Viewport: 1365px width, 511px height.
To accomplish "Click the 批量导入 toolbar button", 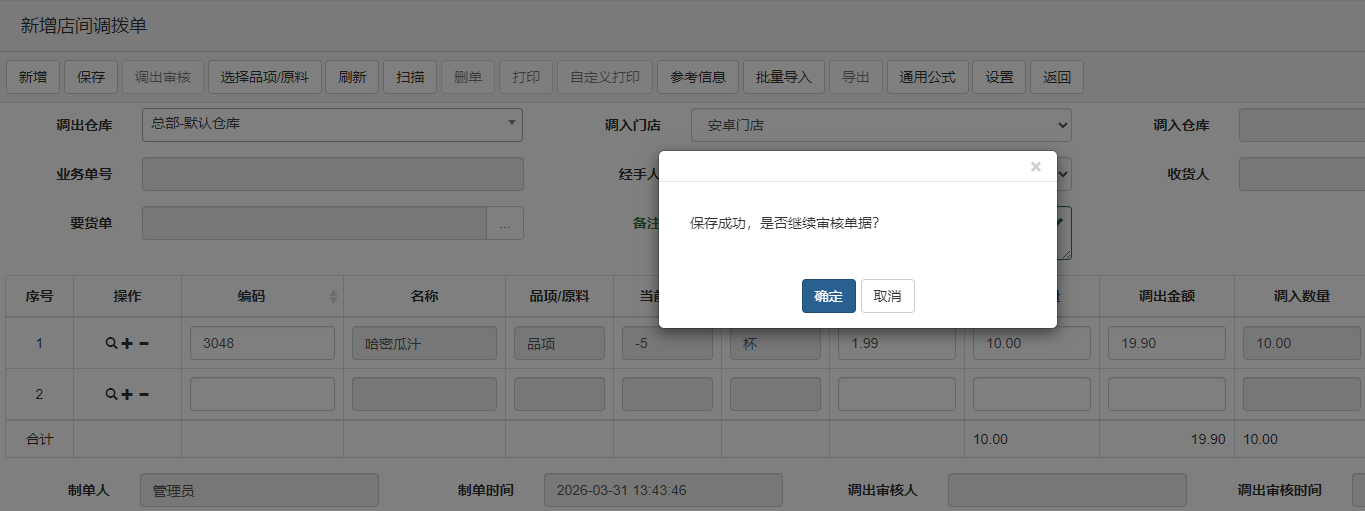I will [783, 77].
